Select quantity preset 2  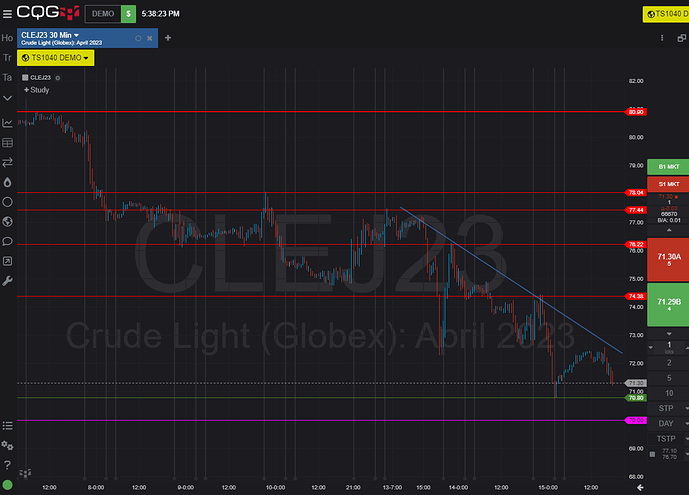click(669, 363)
